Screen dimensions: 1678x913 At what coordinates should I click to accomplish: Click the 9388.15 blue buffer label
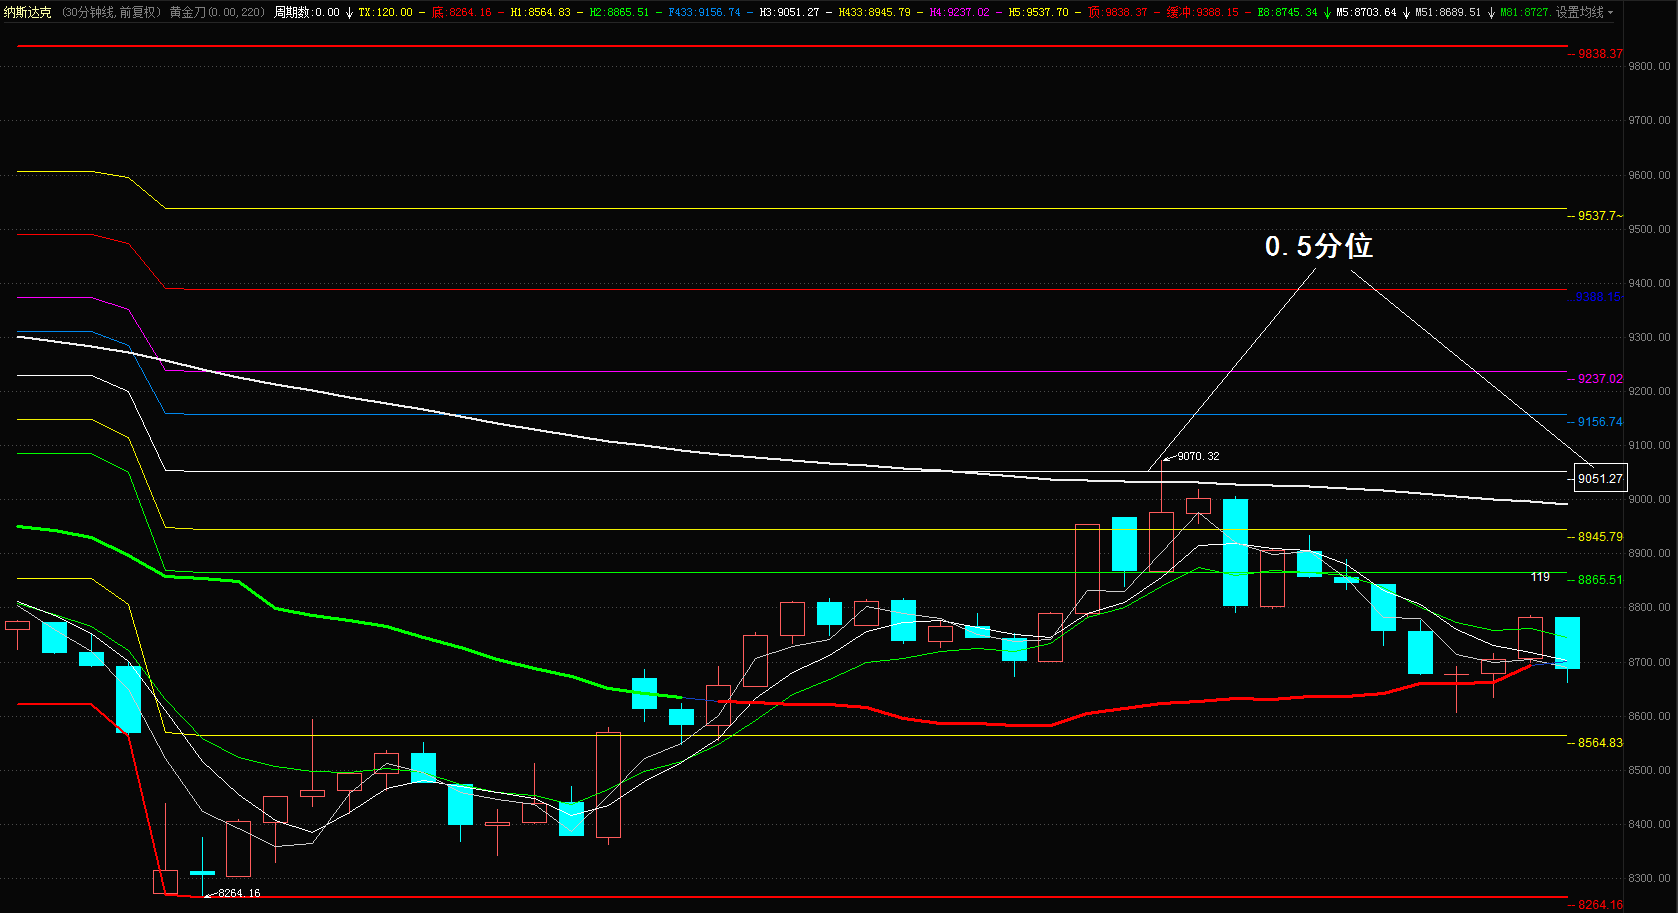pyautogui.click(x=1598, y=297)
